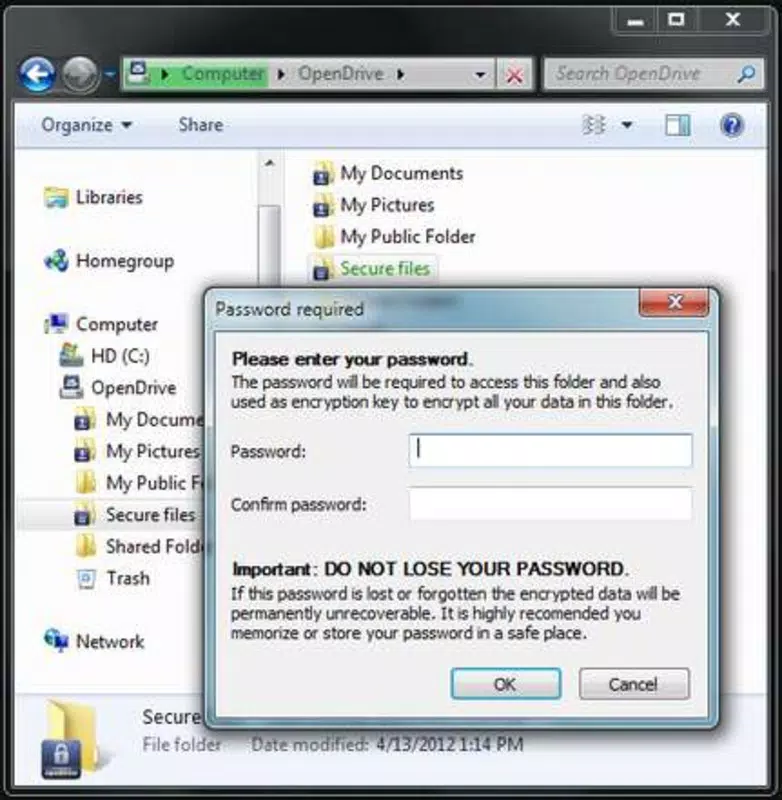Click the OpenDrive drive icon in the tree

[x=71, y=387]
